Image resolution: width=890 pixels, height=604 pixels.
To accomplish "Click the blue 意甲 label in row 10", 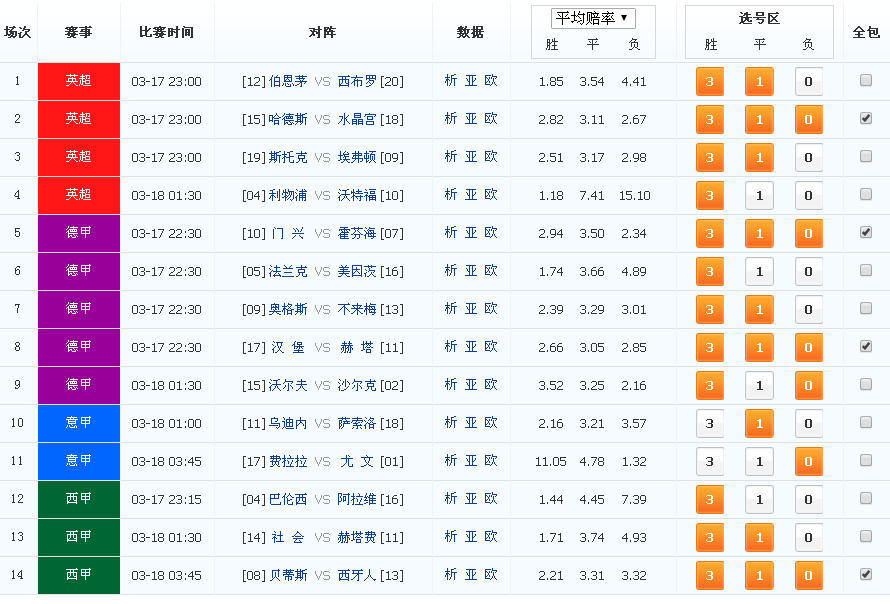I will pos(79,423).
